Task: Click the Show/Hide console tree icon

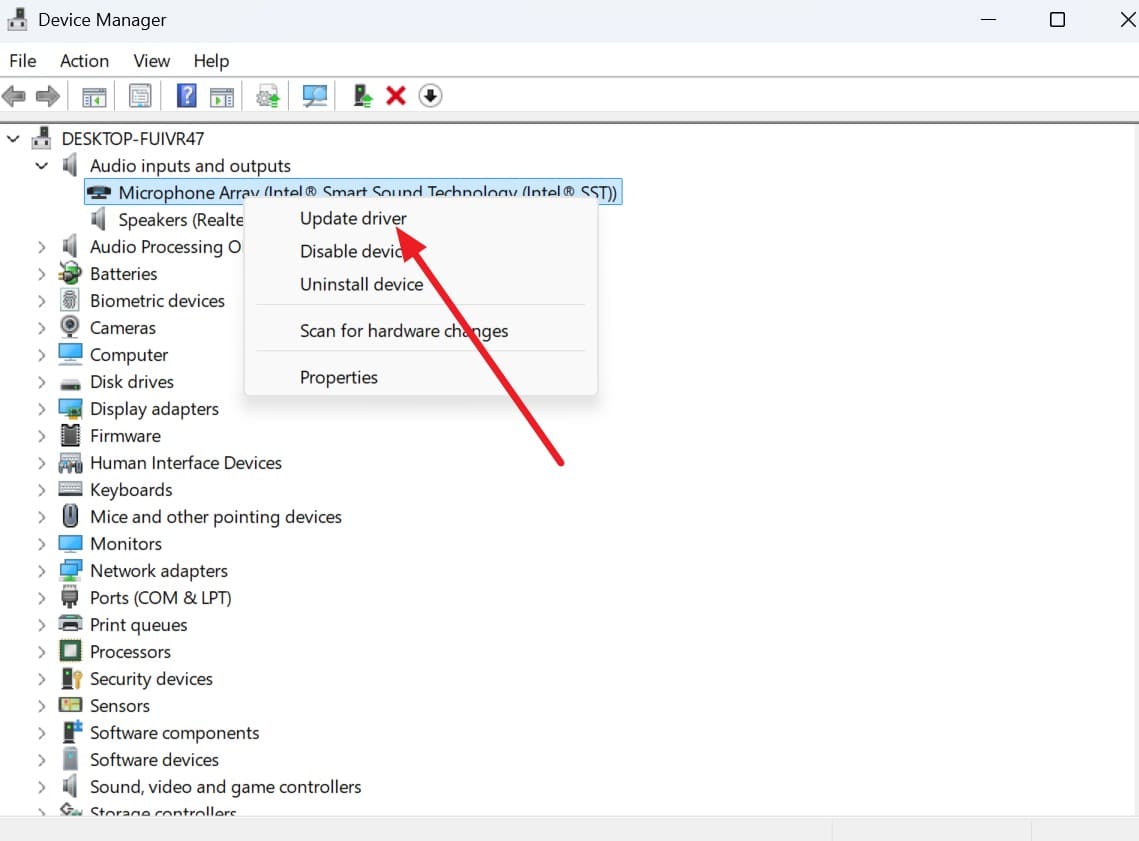Action: tap(94, 96)
